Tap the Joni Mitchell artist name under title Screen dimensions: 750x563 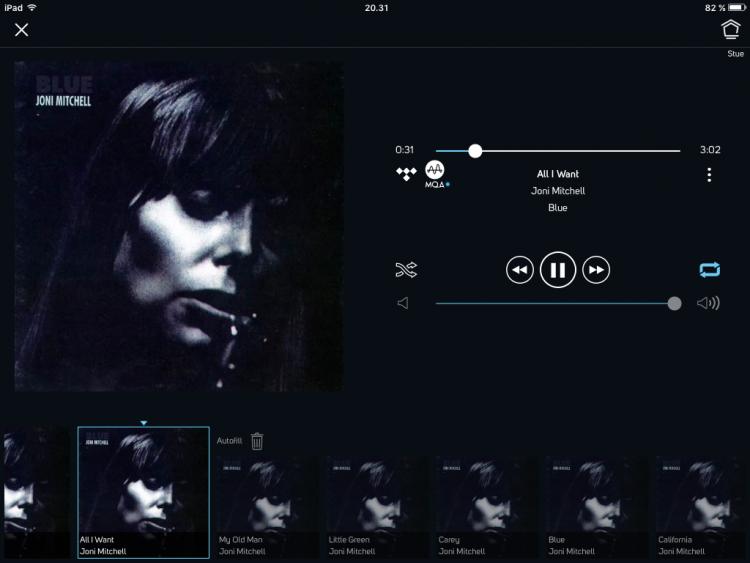[x=558, y=191]
